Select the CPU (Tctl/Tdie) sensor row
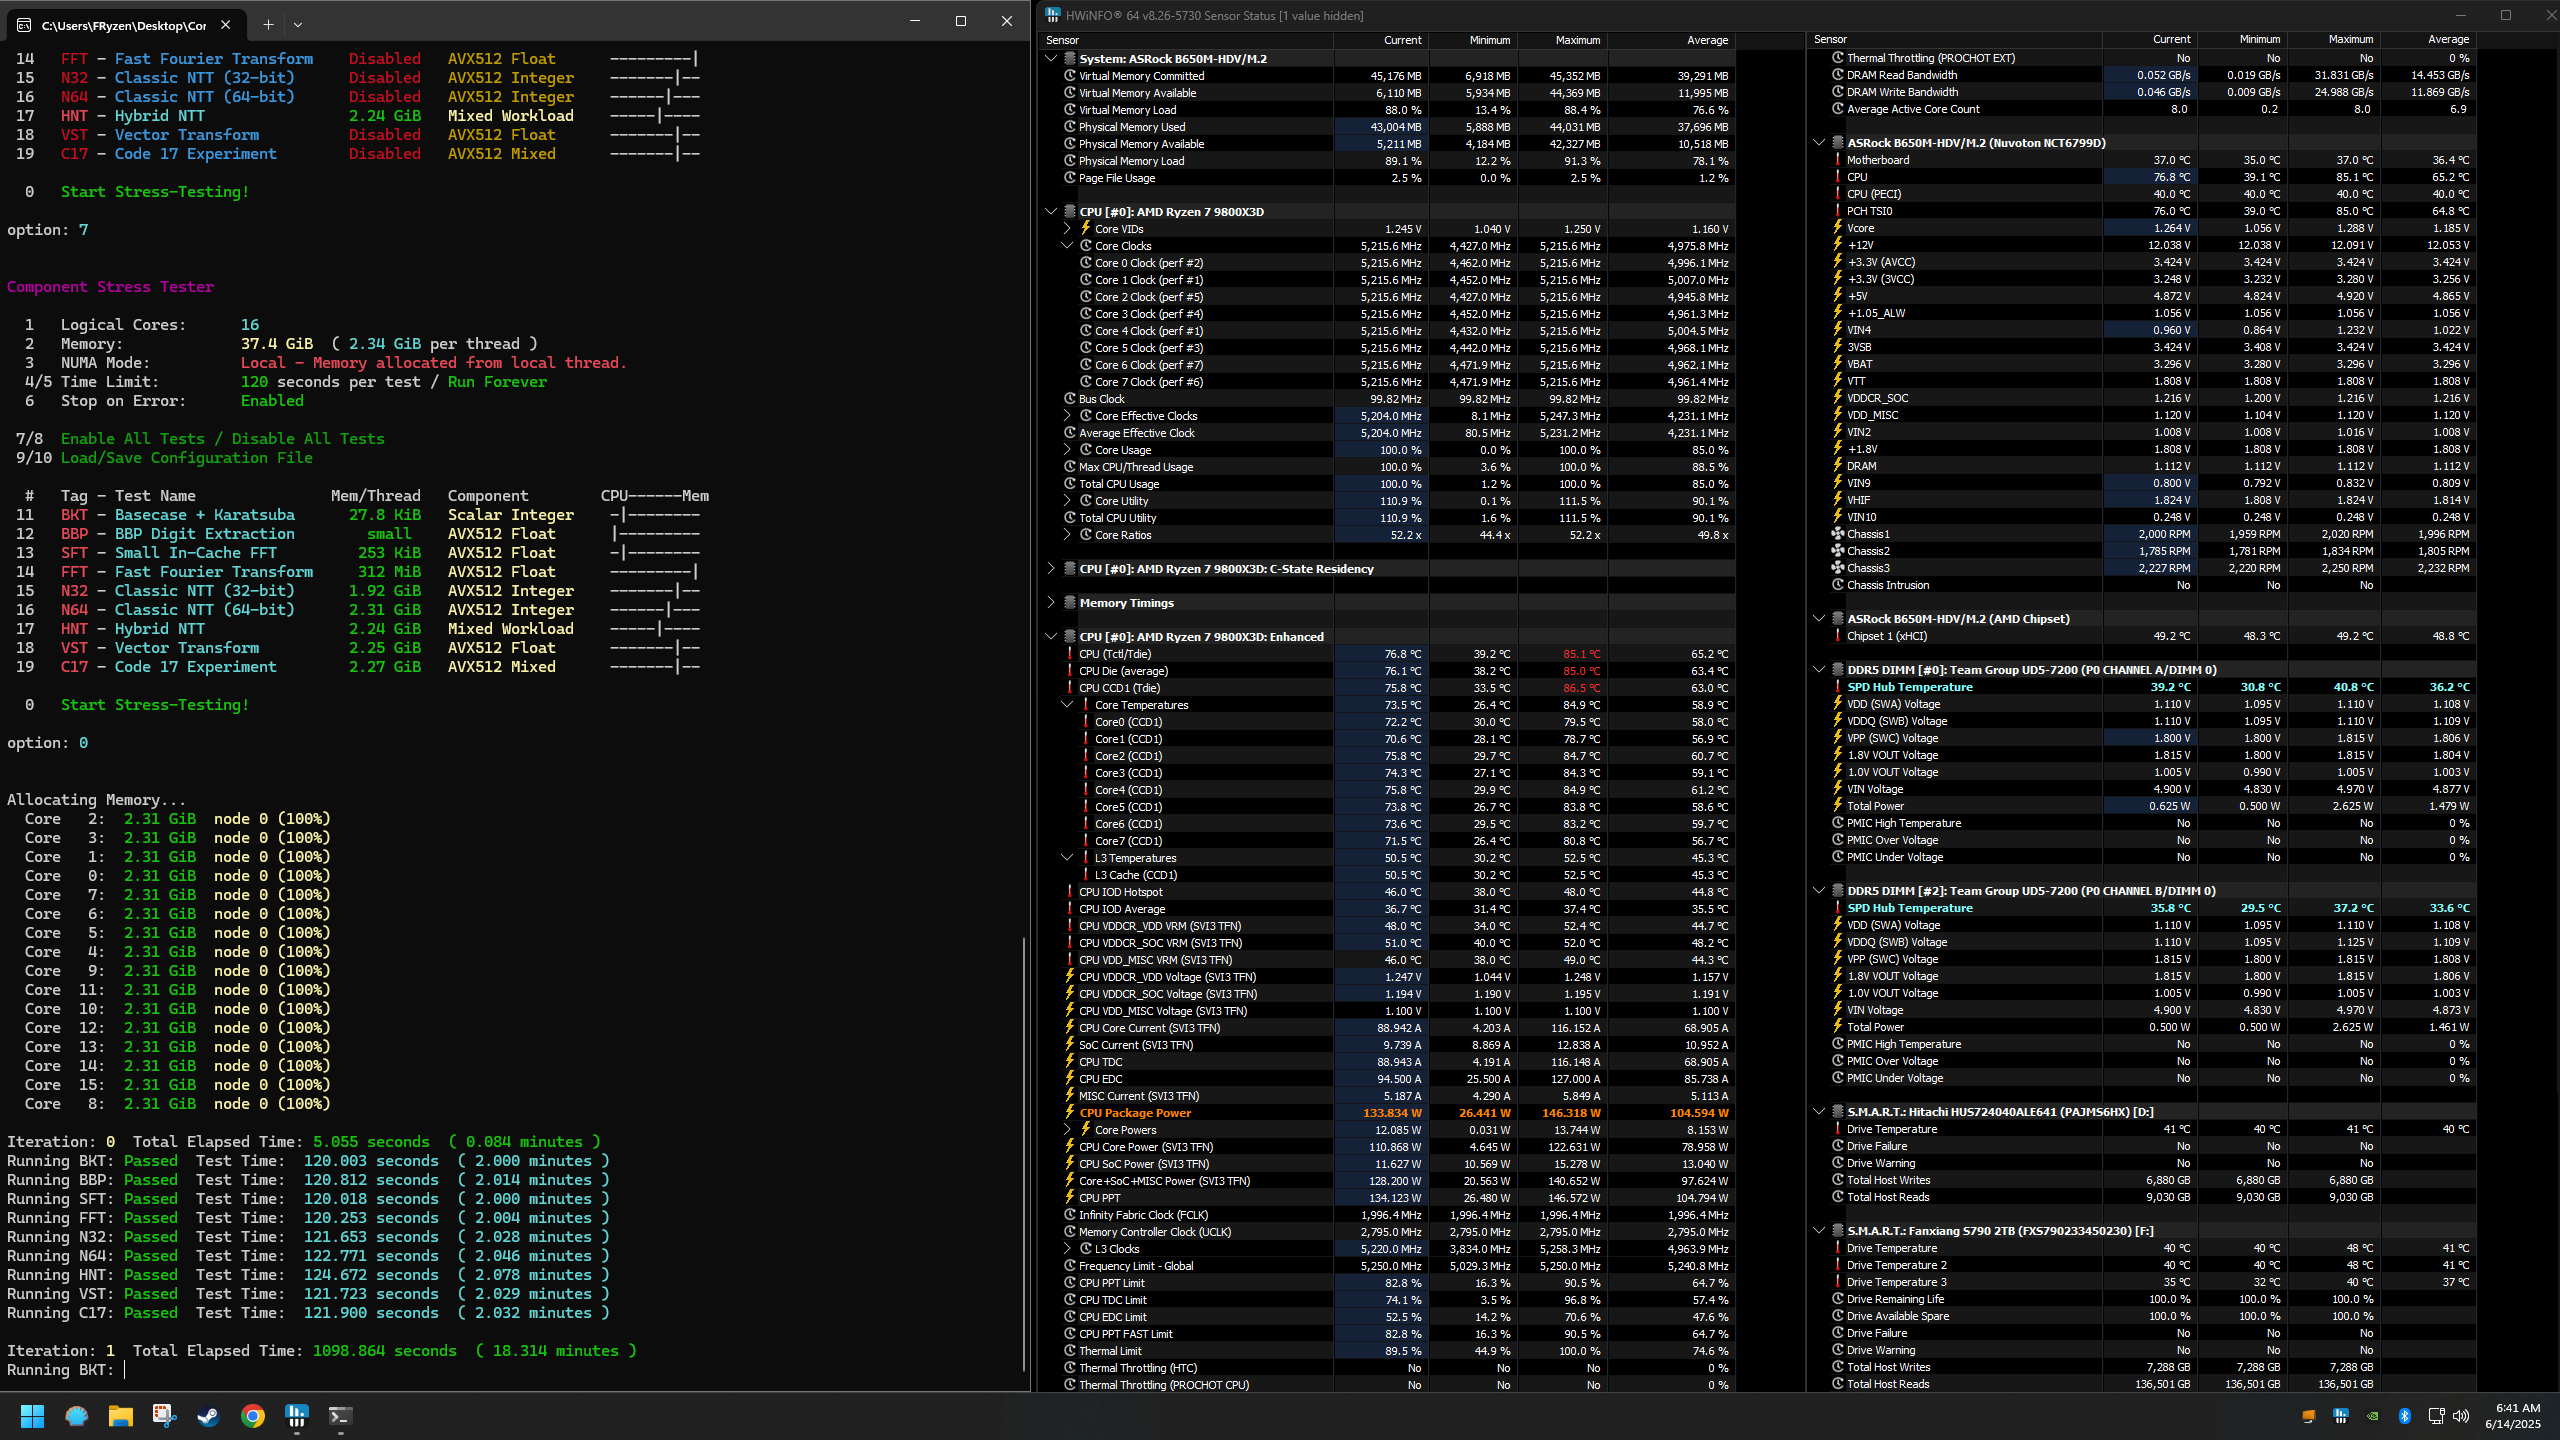2560x1440 pixels. click(1388, 654)
